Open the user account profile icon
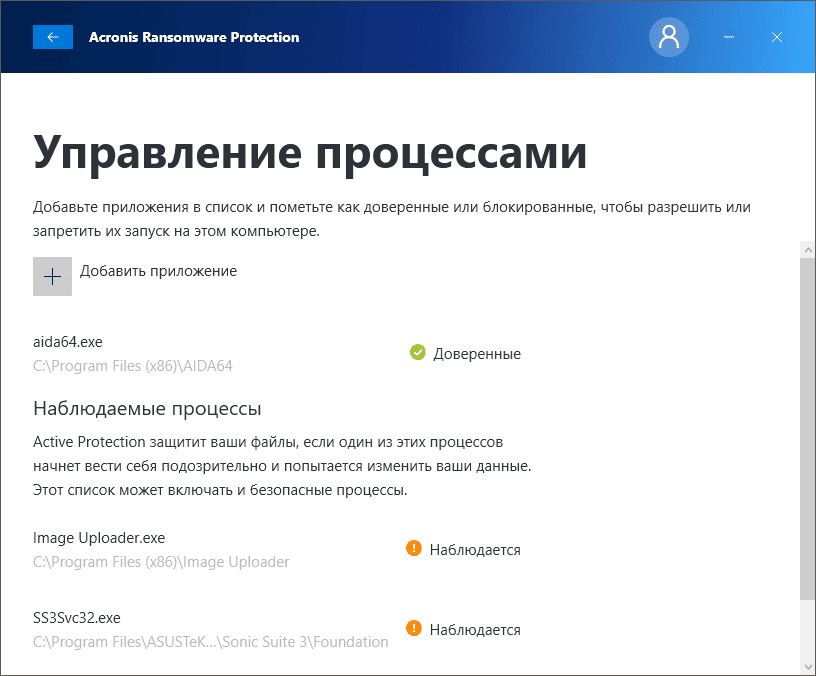 (x=669, y=37)
